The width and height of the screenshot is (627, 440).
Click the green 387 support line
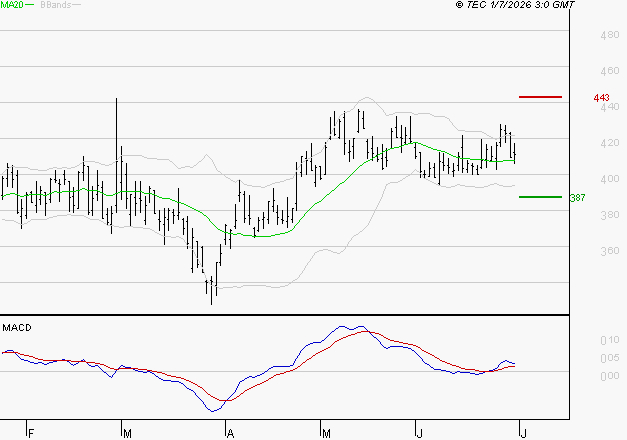pyautogui.click(x=540, y=197)
